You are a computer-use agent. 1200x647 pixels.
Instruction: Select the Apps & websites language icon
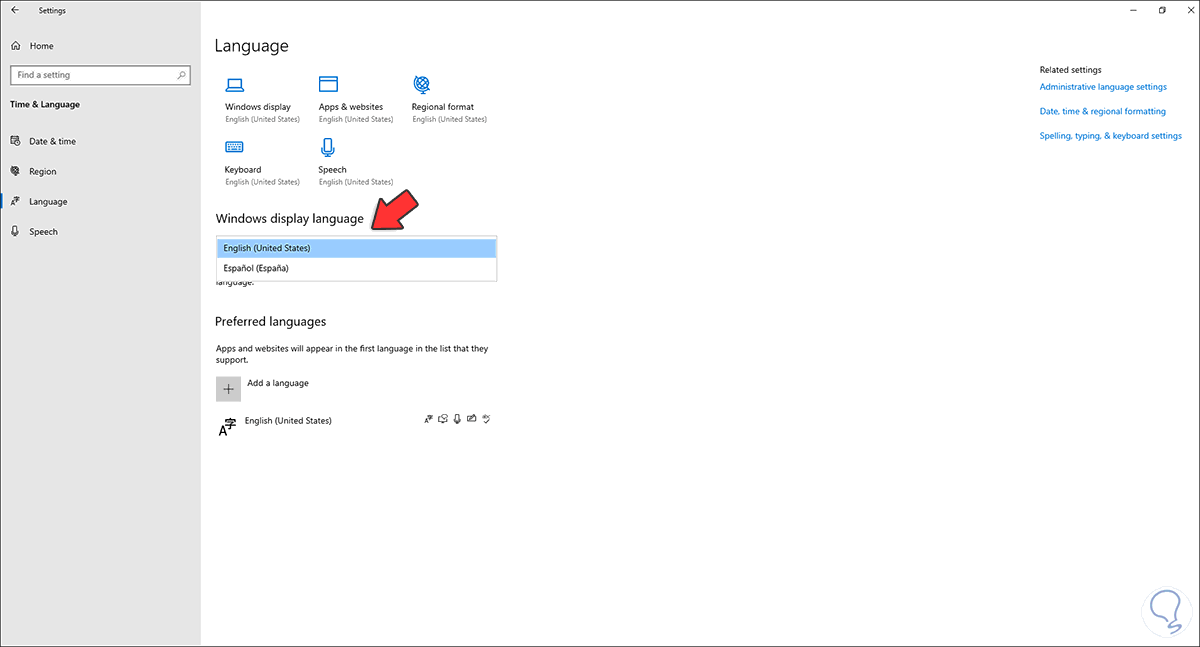click(327, 85)
